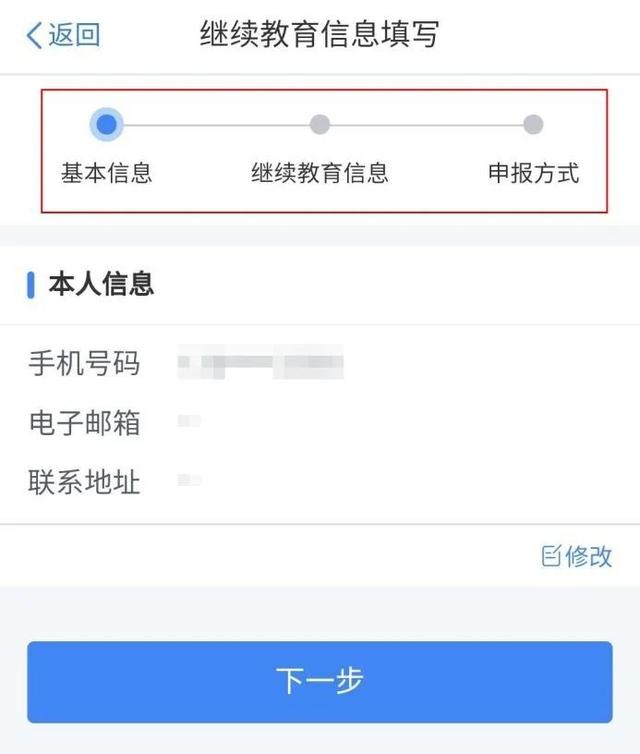
Task: Tap the 下一步 button
Action: (320, 682)
